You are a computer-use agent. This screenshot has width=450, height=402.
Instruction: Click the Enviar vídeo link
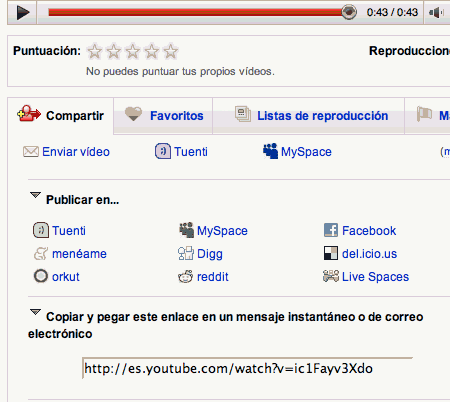(76, 152)
